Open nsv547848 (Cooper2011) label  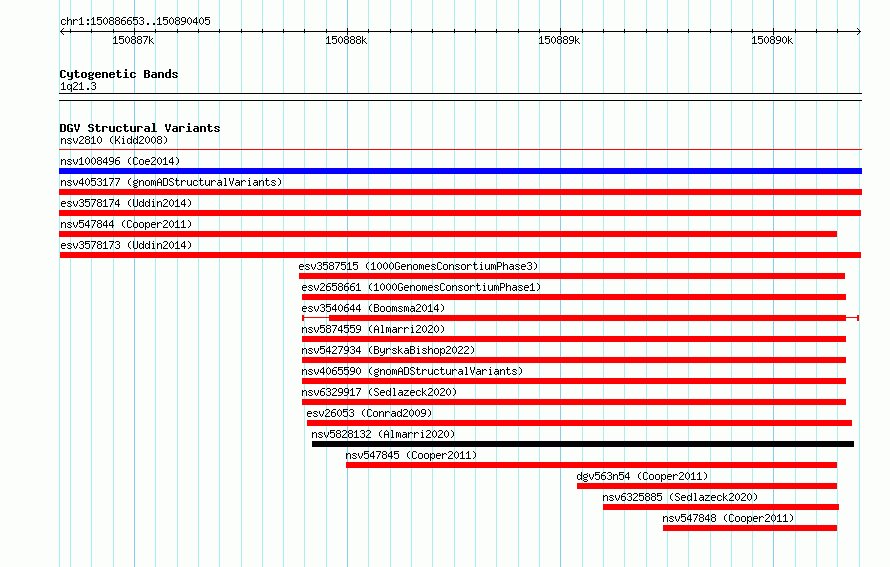tap(728, 518)
